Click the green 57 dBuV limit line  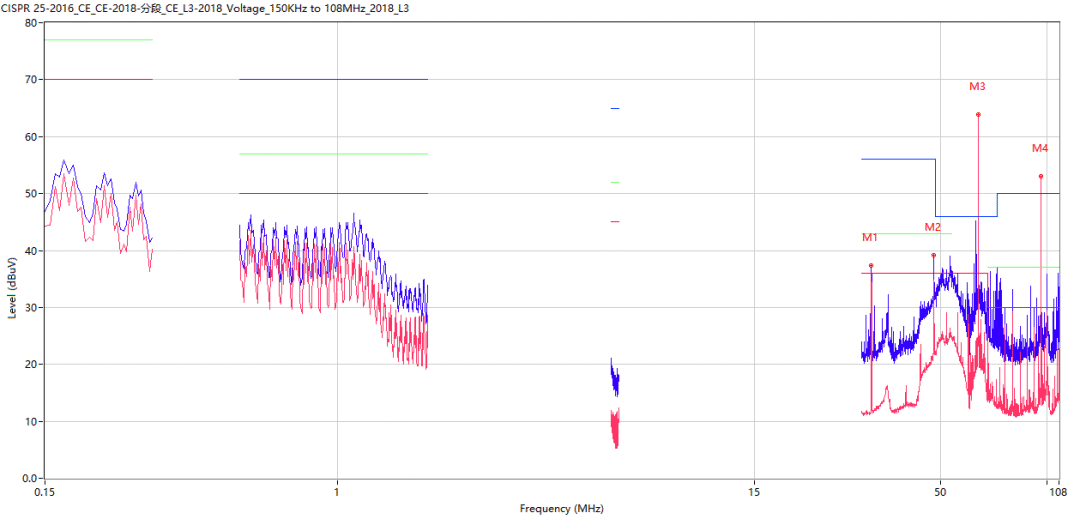(333, 154)
